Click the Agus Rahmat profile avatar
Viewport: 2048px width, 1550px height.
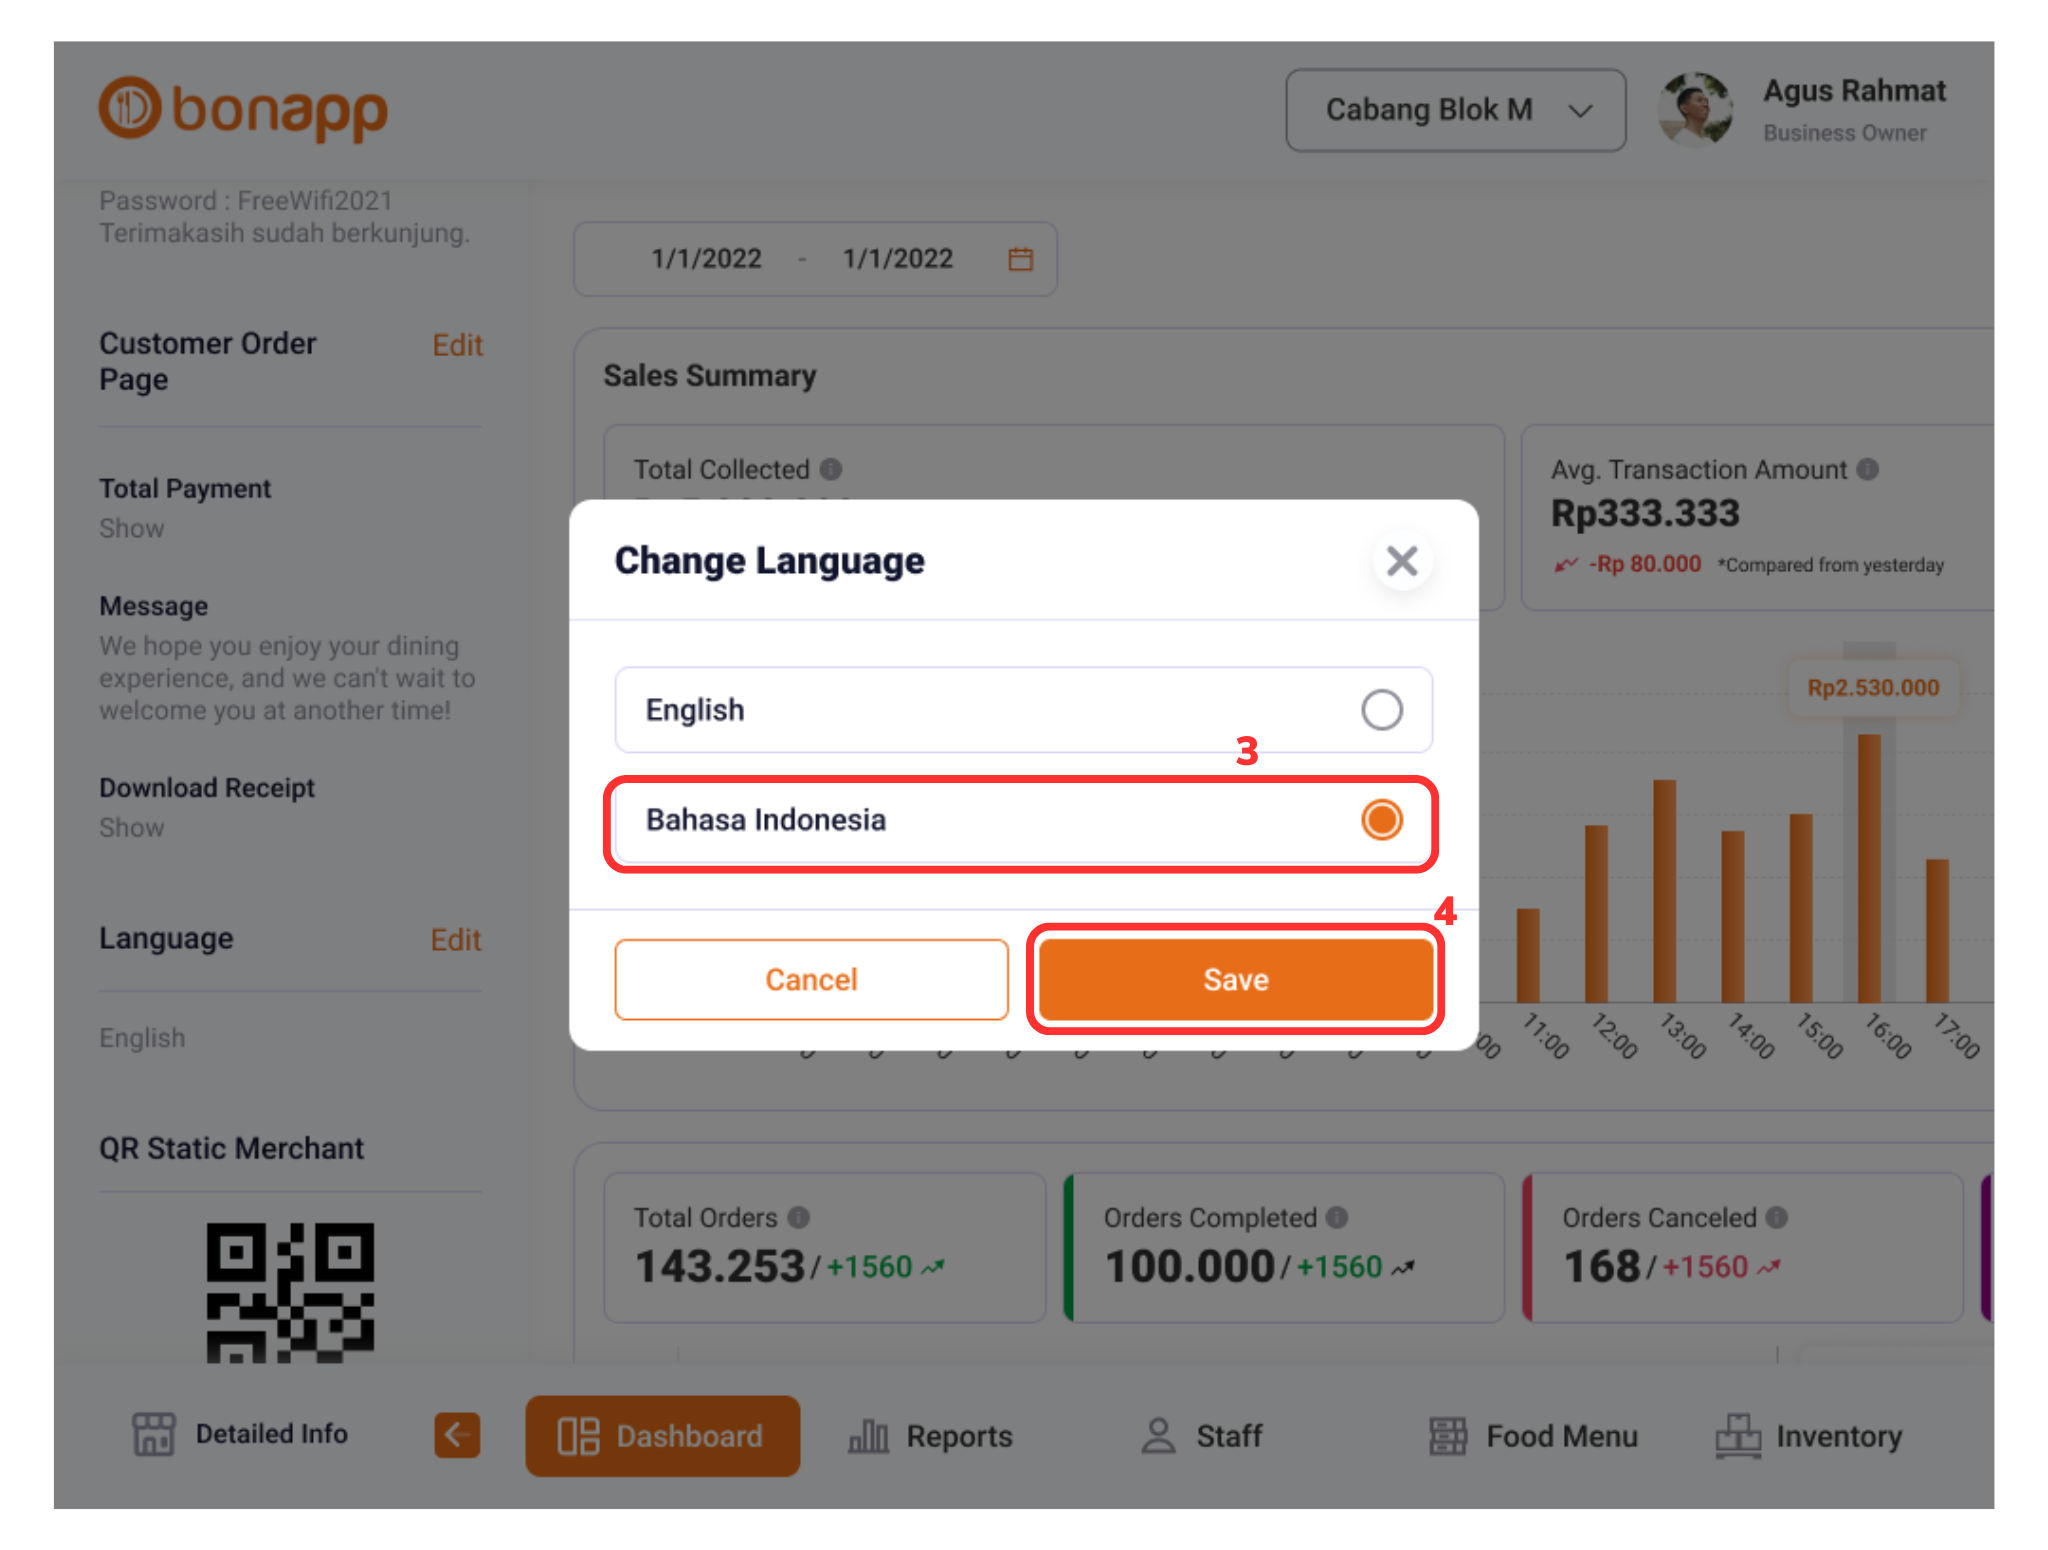[x=1694, y=109]
